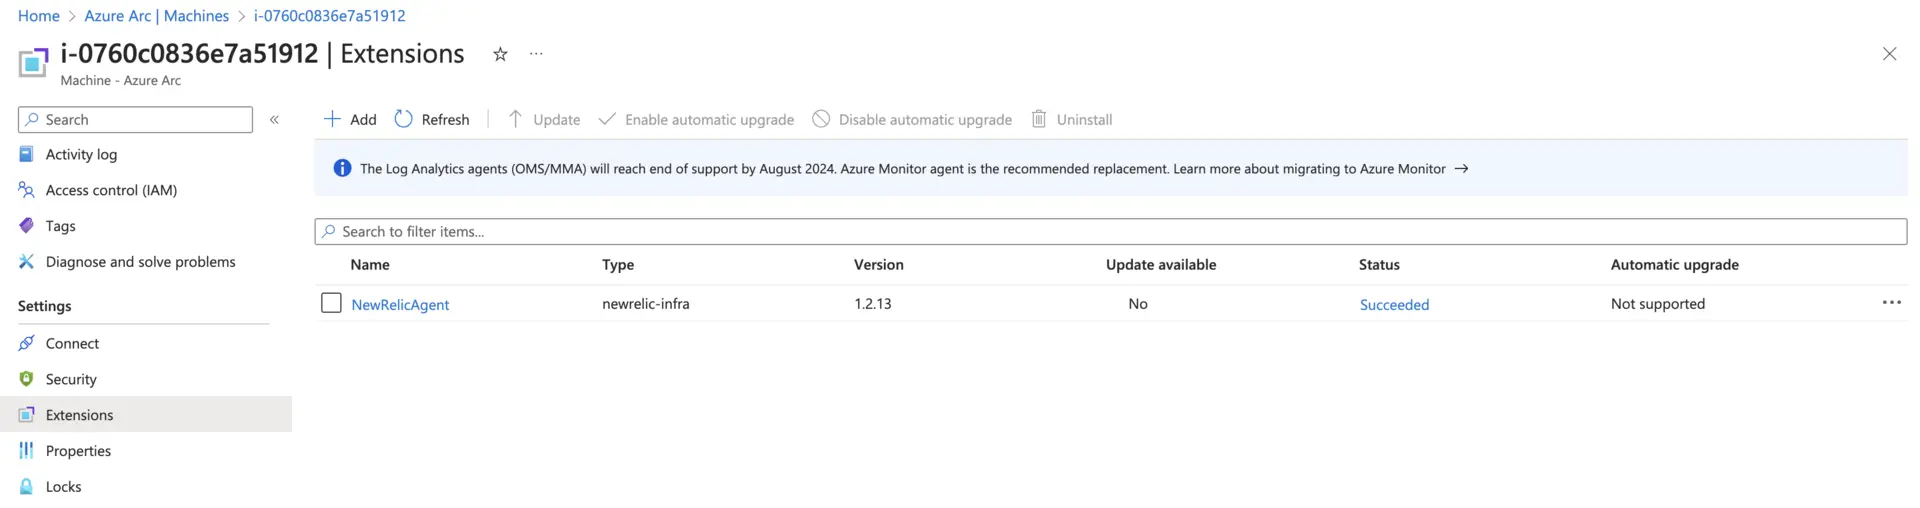Open the NewRelicAgent row more options menu
The height and width of the screenshot is (508, 1920).
coord(1891,303)
